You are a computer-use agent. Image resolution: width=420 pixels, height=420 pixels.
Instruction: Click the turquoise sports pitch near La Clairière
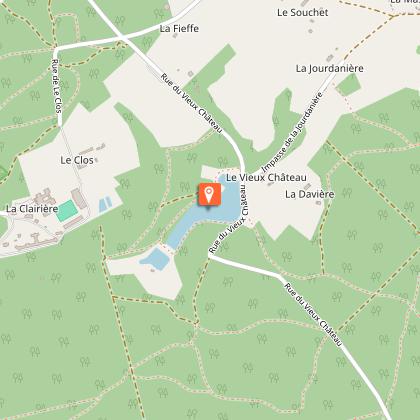coord(67,211)
